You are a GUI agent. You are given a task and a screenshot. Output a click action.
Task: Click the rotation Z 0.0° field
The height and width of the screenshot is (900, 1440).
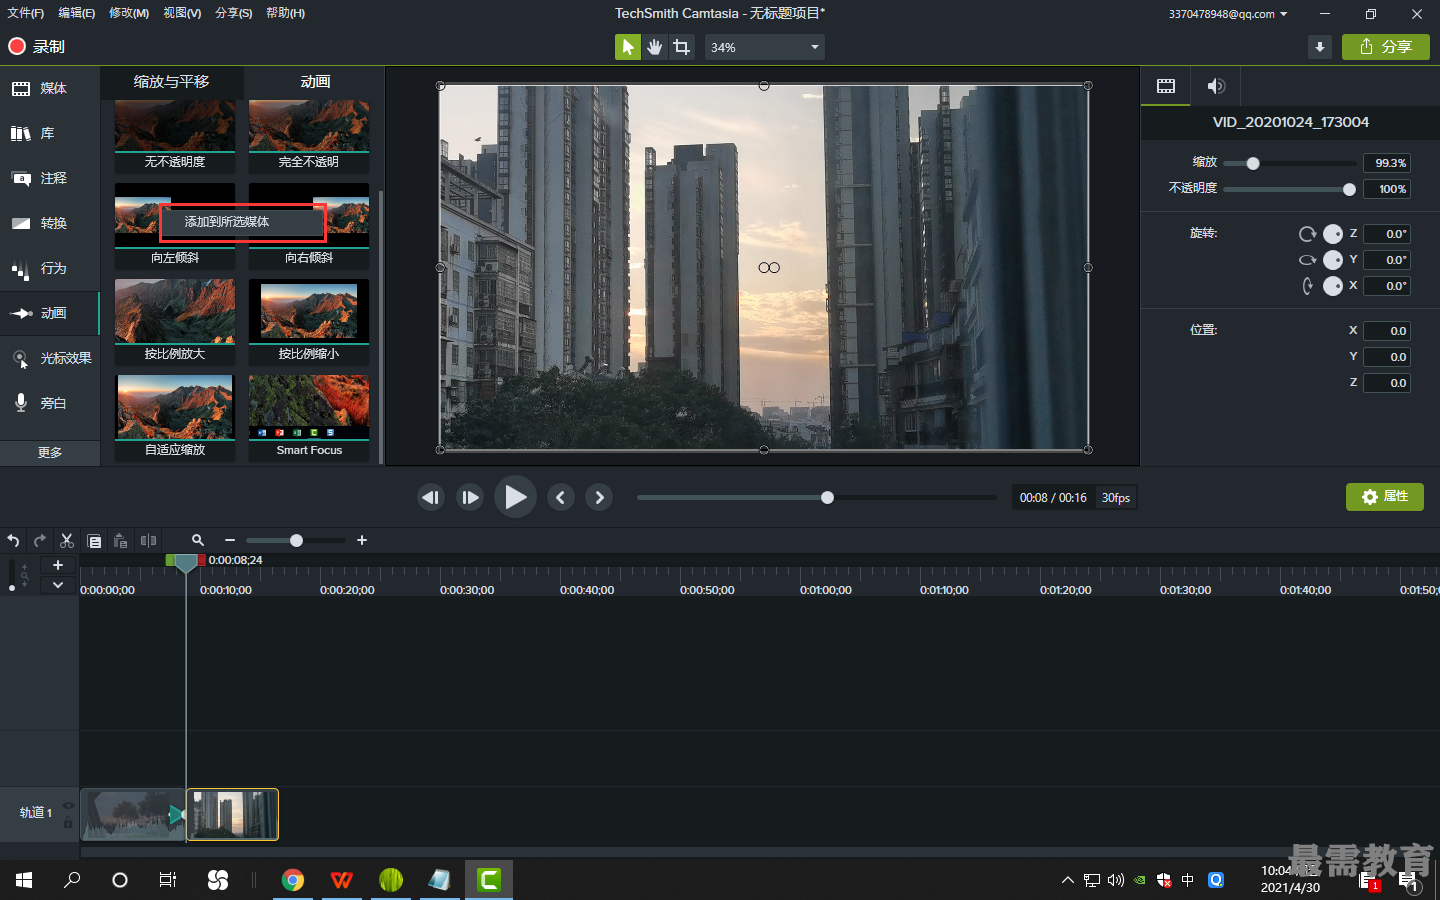[x=1387, y=234]
